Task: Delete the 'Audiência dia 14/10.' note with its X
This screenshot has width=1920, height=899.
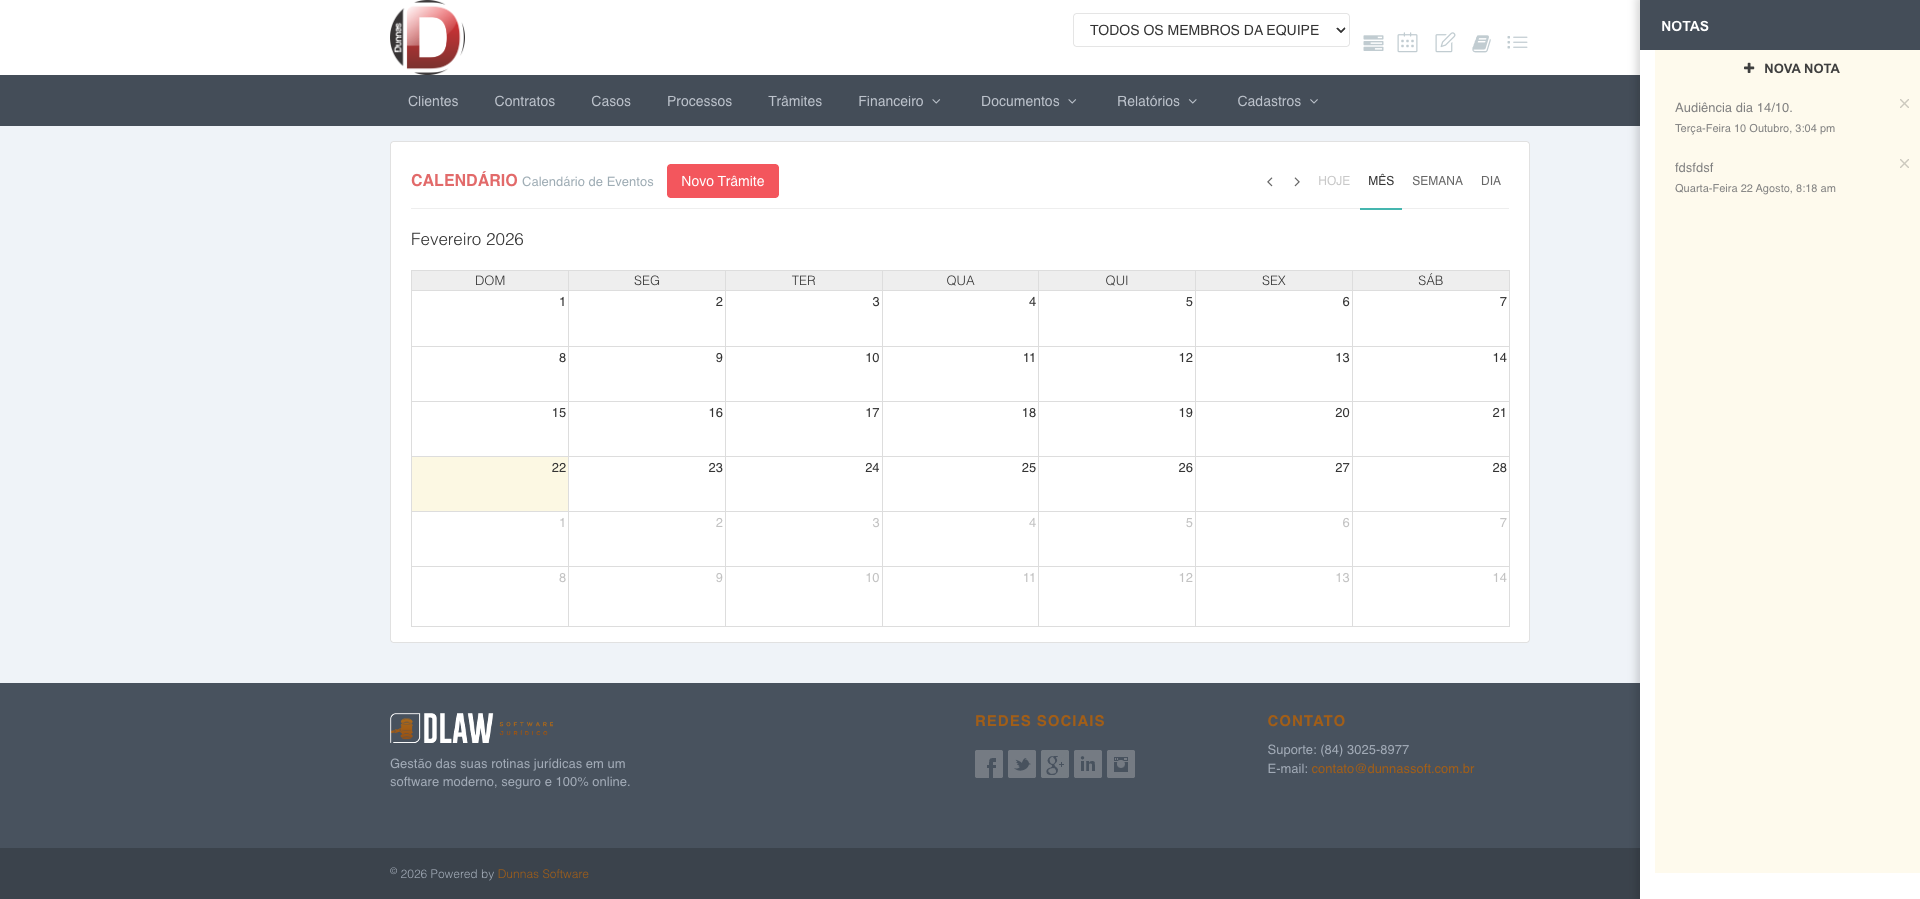Action: [x=1904, y=104]
